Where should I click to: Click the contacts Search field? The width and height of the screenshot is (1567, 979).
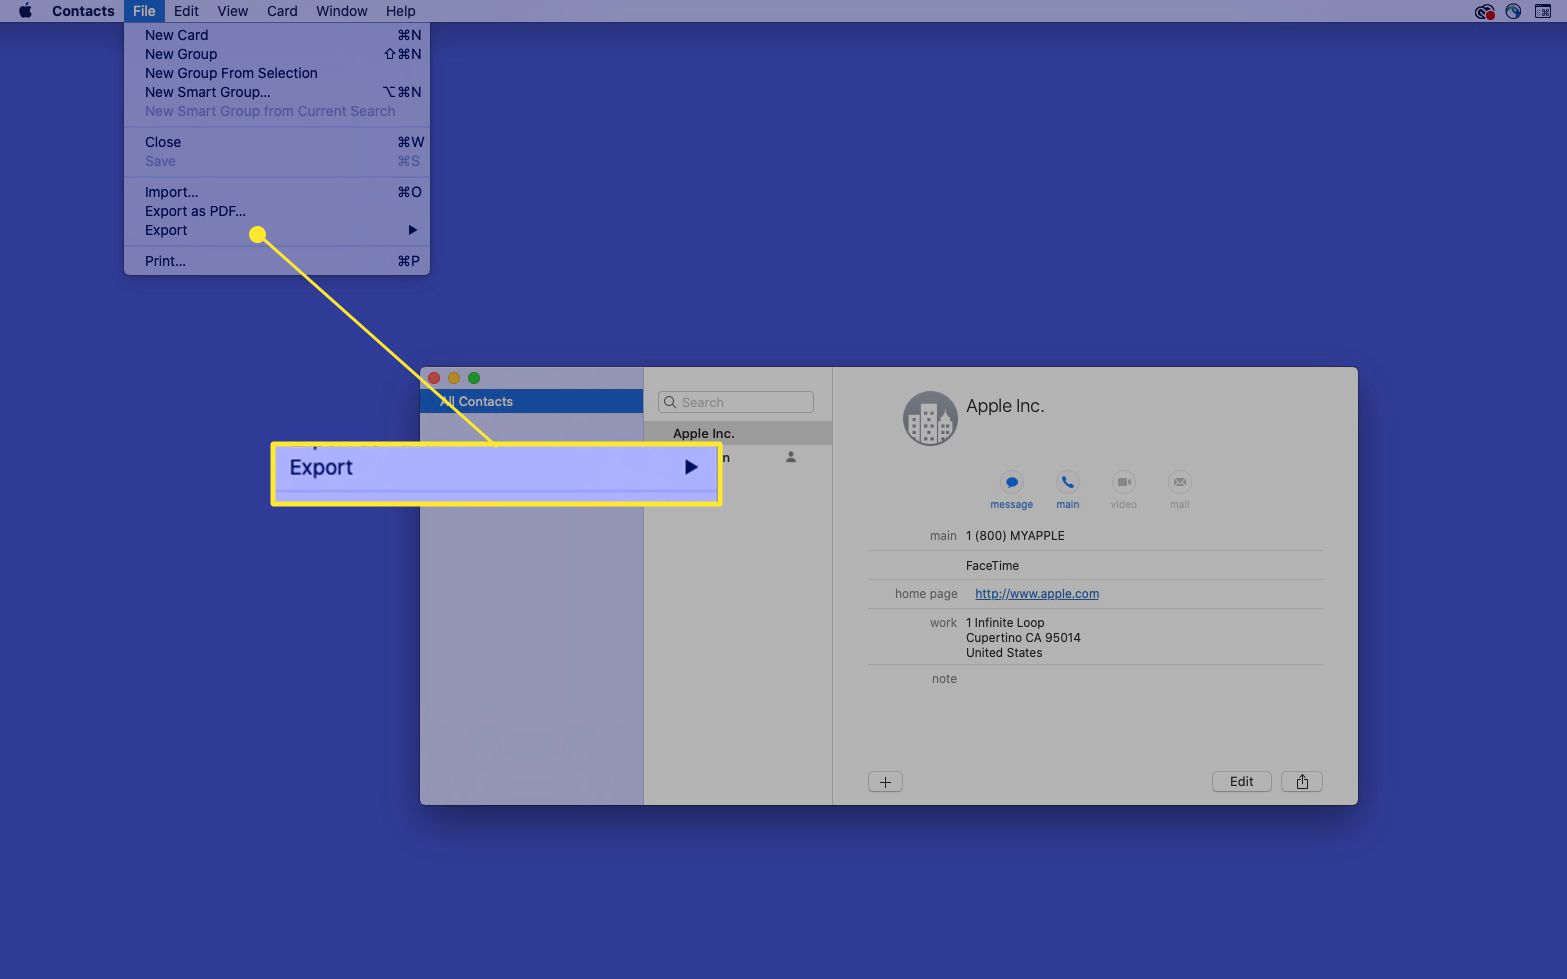tap(735, 402)
